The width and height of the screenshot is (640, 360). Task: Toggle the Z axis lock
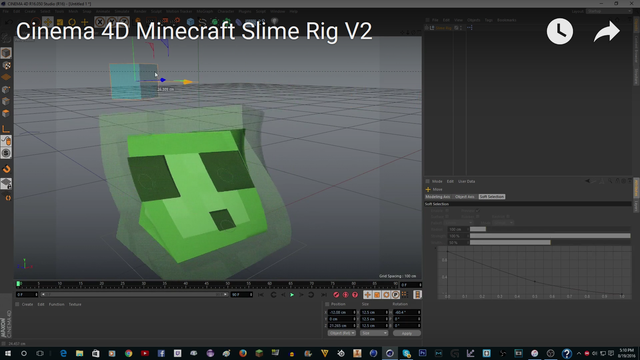coord(124,22)
